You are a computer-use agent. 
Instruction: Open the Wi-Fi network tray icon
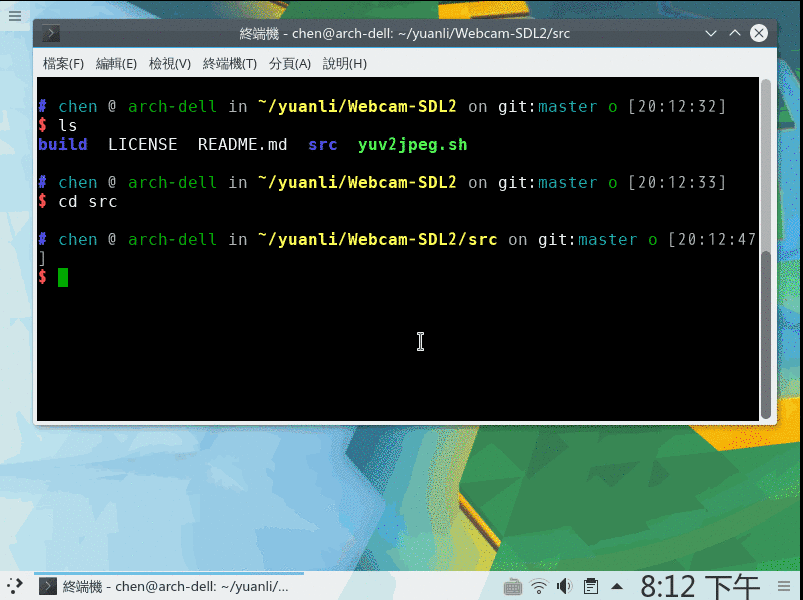click(x=539, y=587)
